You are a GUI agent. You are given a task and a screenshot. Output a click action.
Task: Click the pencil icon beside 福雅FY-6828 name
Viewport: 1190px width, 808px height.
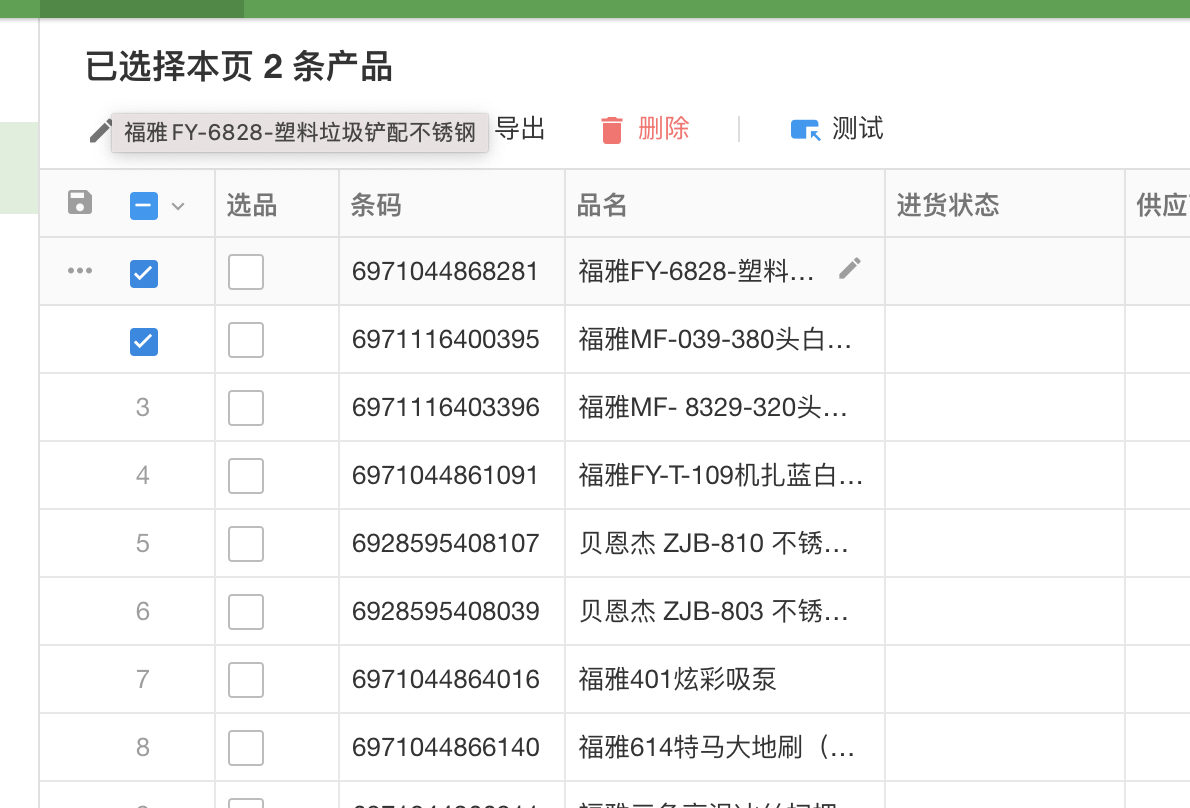[x=849, y=268]
